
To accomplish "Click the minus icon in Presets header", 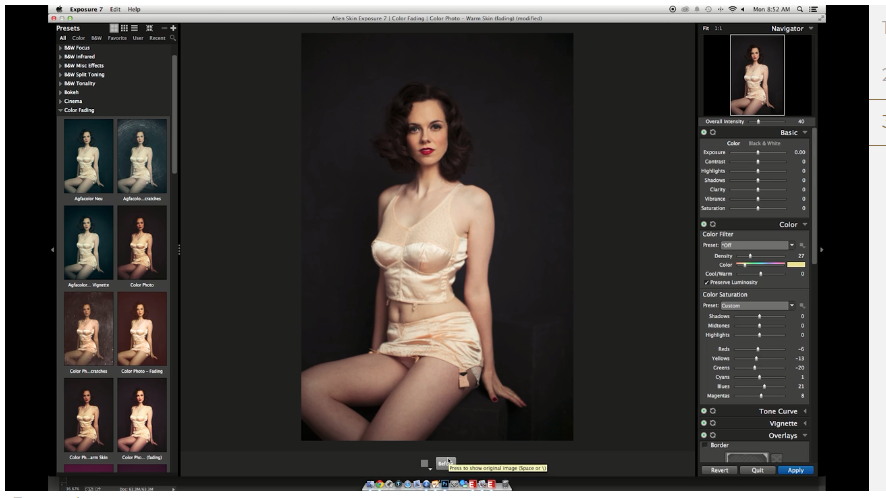I will coord(164,28).
